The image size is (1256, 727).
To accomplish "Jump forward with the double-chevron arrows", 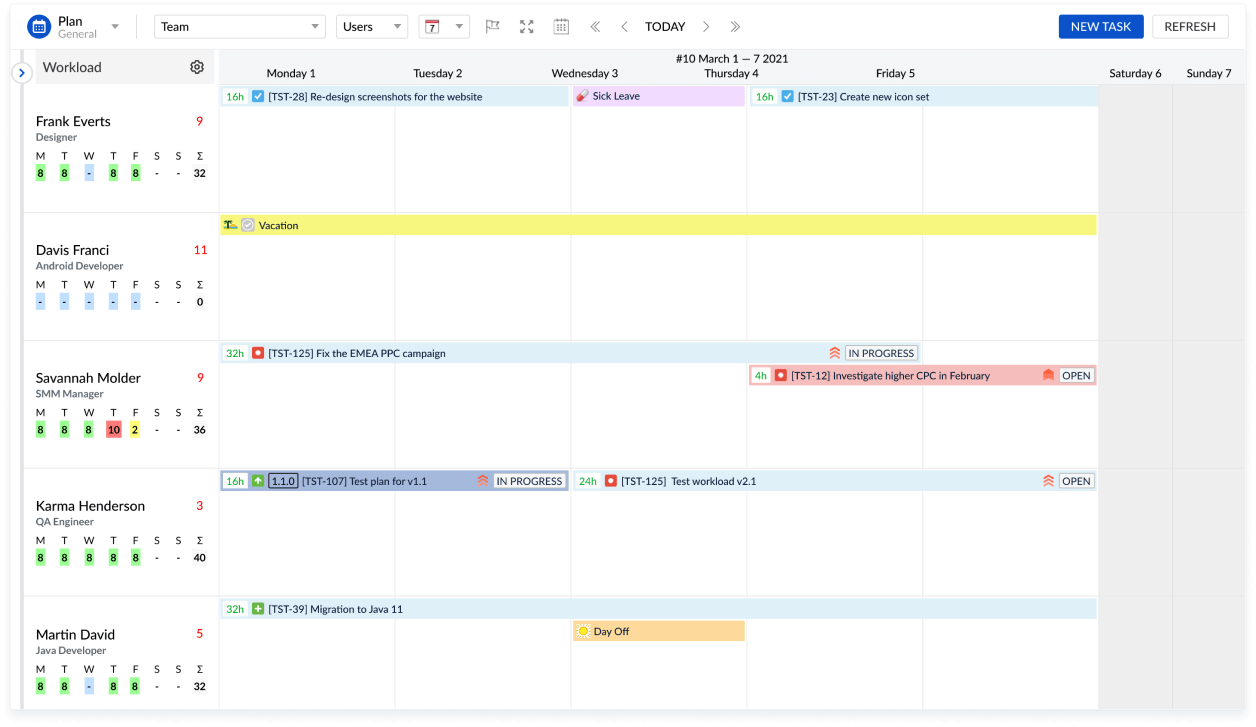I will click(733, 27).
